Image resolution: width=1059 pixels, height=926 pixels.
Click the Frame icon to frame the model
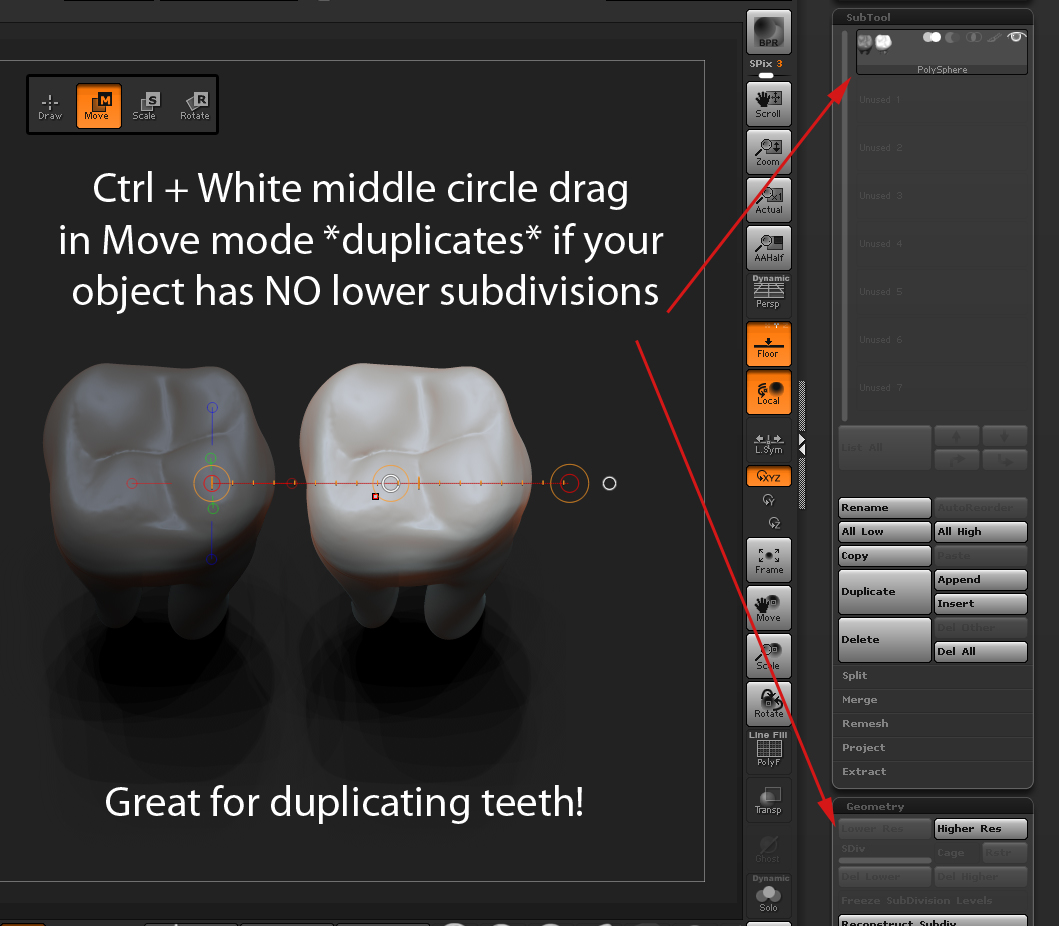[x=767, y=559]
